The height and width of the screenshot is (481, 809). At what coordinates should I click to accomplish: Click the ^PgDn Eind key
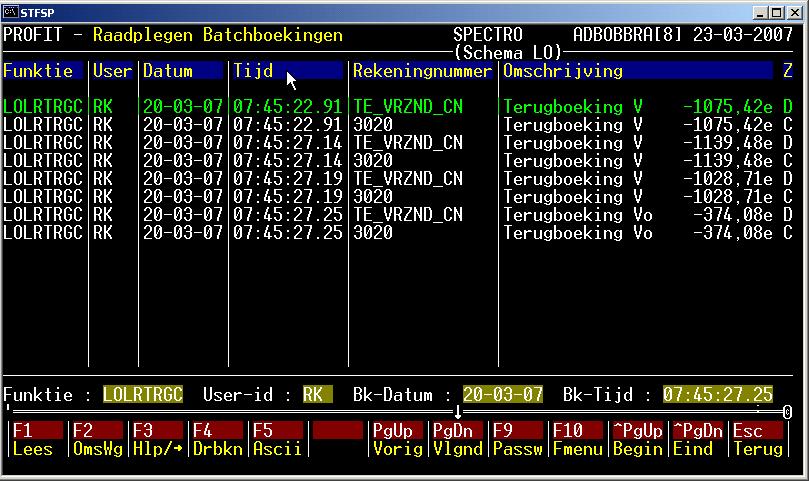point(698,439)
